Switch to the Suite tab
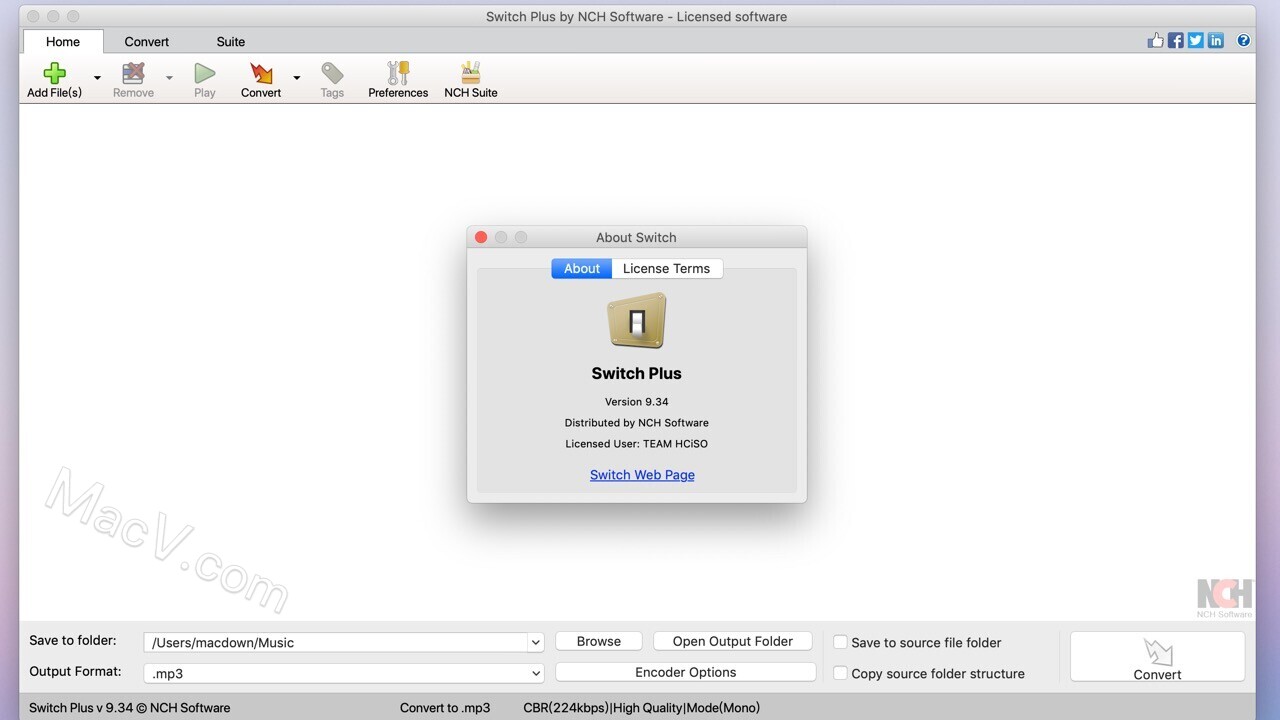The height and width of the screenshot is (720, 1280). point(231,42)
